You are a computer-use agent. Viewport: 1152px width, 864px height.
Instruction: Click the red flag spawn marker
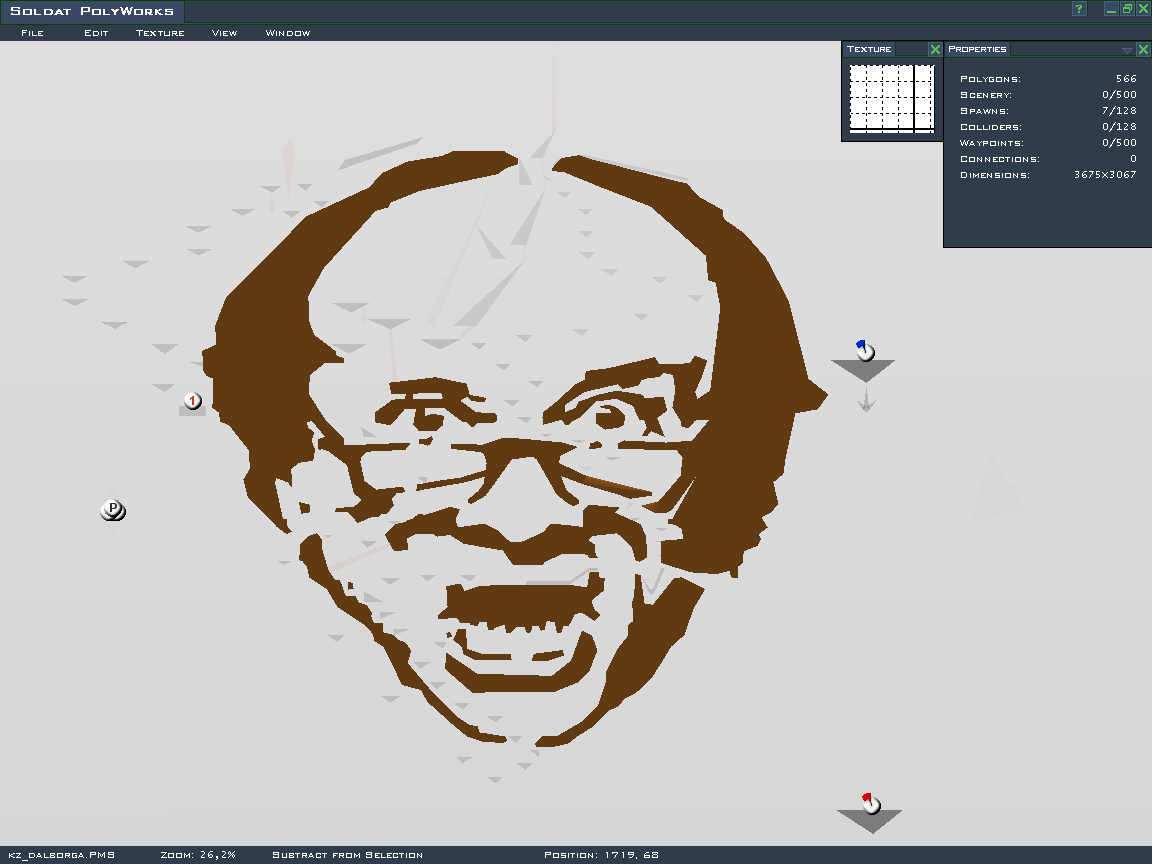[870, 803]
